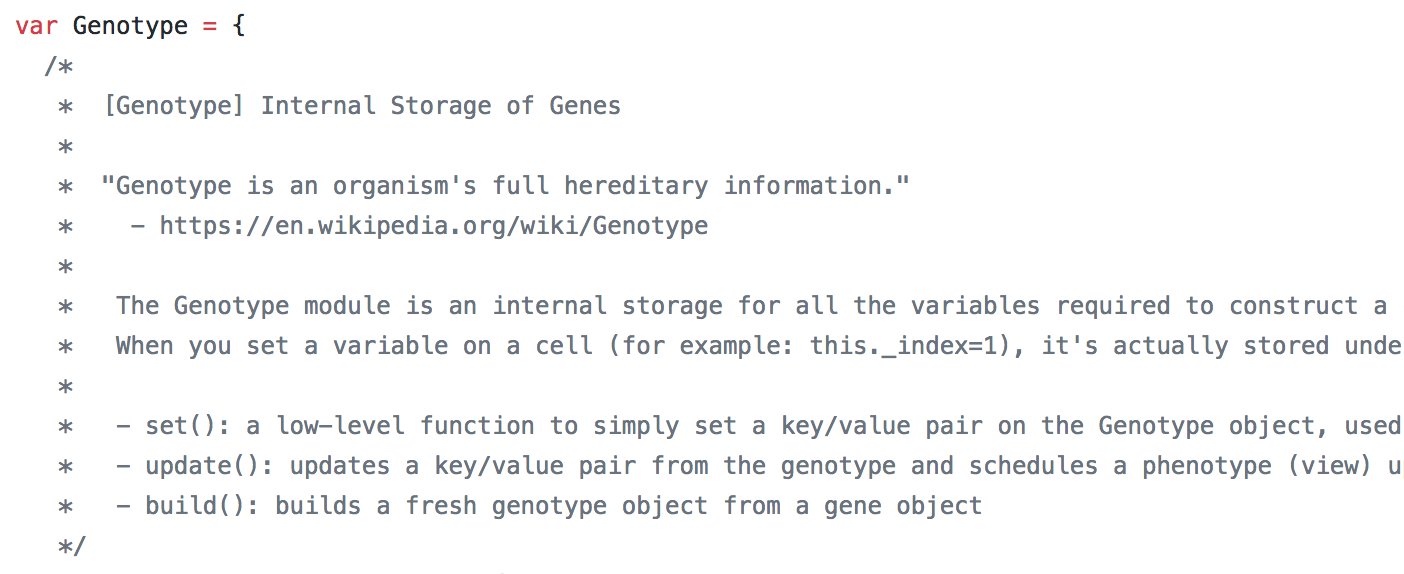Image resolution: width=1404 pixels, height=574 pixels.
Task: Click 'build():' in comment list
Action: tap(203, 506)
